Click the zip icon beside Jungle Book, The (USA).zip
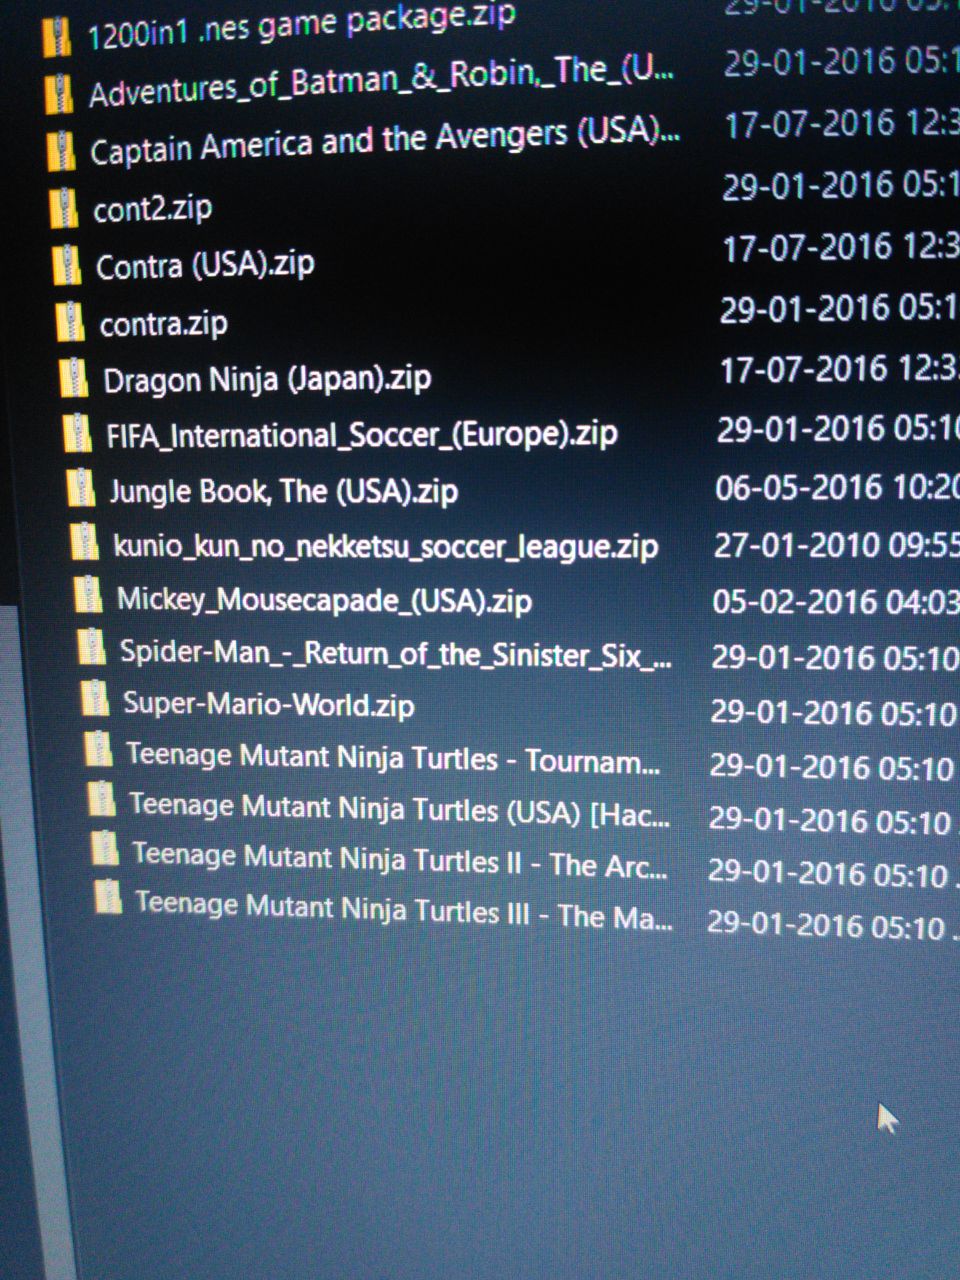Image resolution: width=960 pixels, height=1280 pixels. coord(80,490)
